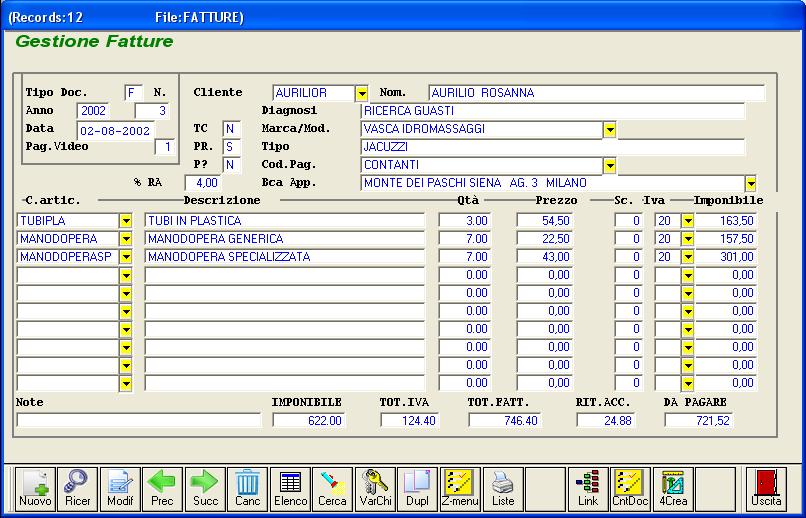Image resolution: width=806 pixels, height=518 pixels.
Task: Open Iva dropdown on MANODOPERA GENERICA row
Action: pyautogui.click(x=688, y=239)
